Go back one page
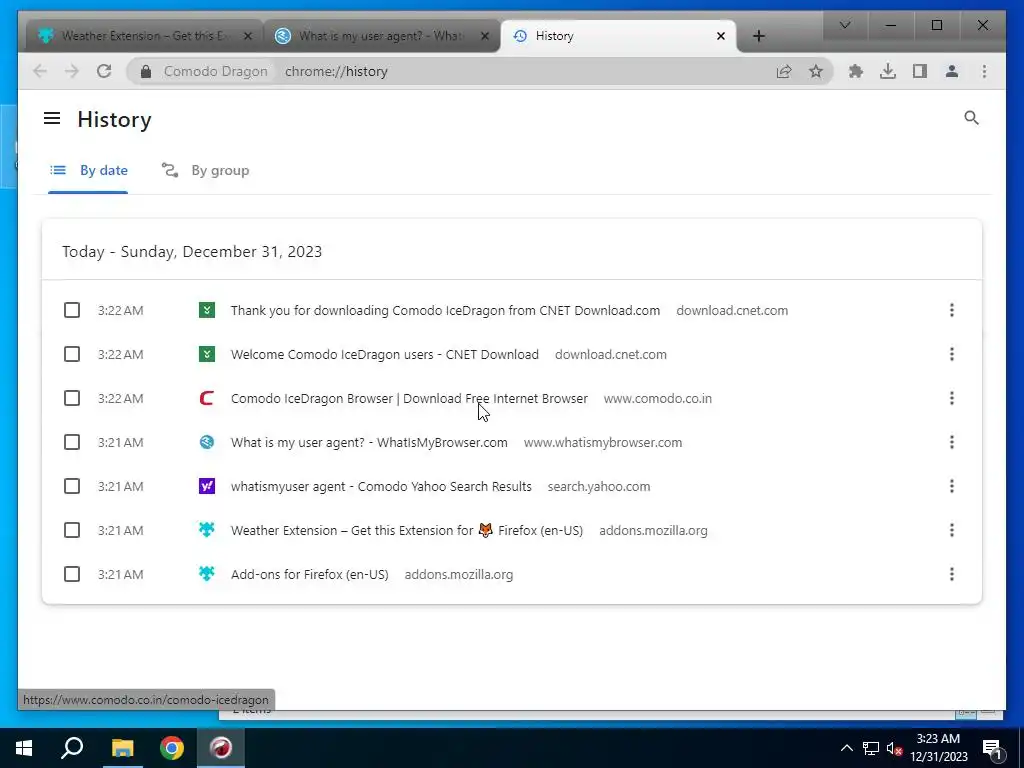 [x=40, y=71]
